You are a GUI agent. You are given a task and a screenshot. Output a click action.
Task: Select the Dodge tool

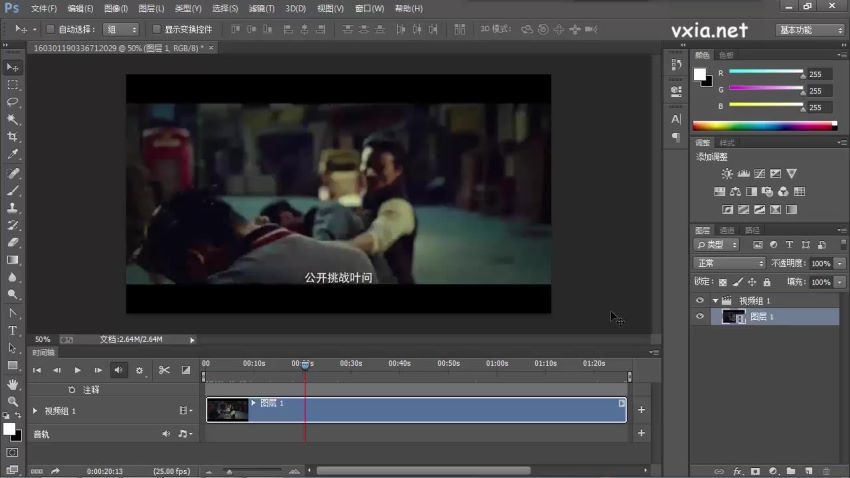pos(12,294)
